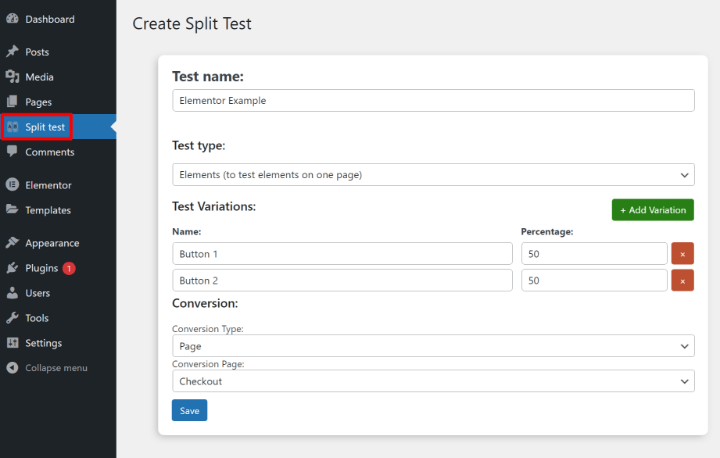Open the Plugins menu item

[x=41, y=268]
